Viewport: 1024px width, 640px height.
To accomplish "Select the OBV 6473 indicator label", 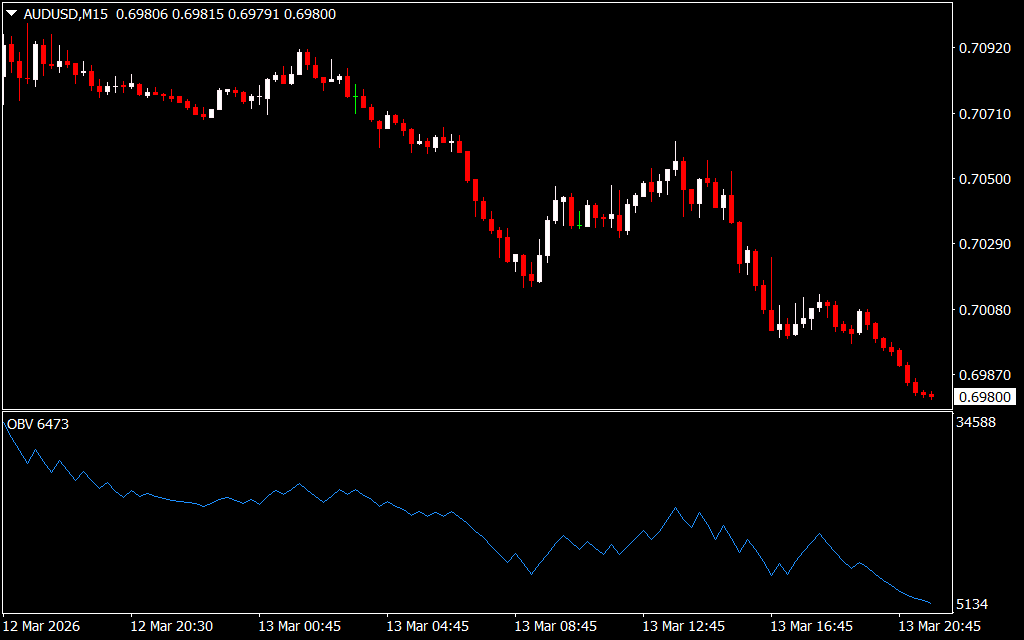I will (x=38, y=425).
